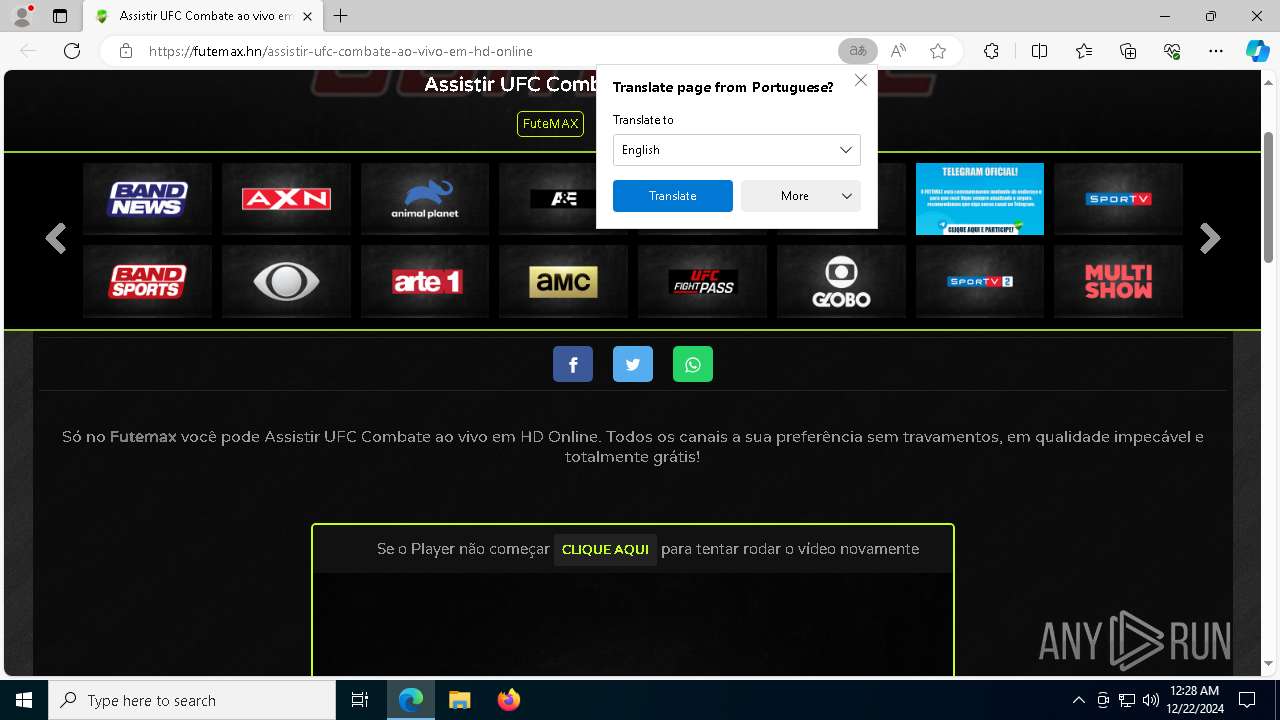Open a new tab

(x=341, y=16)
